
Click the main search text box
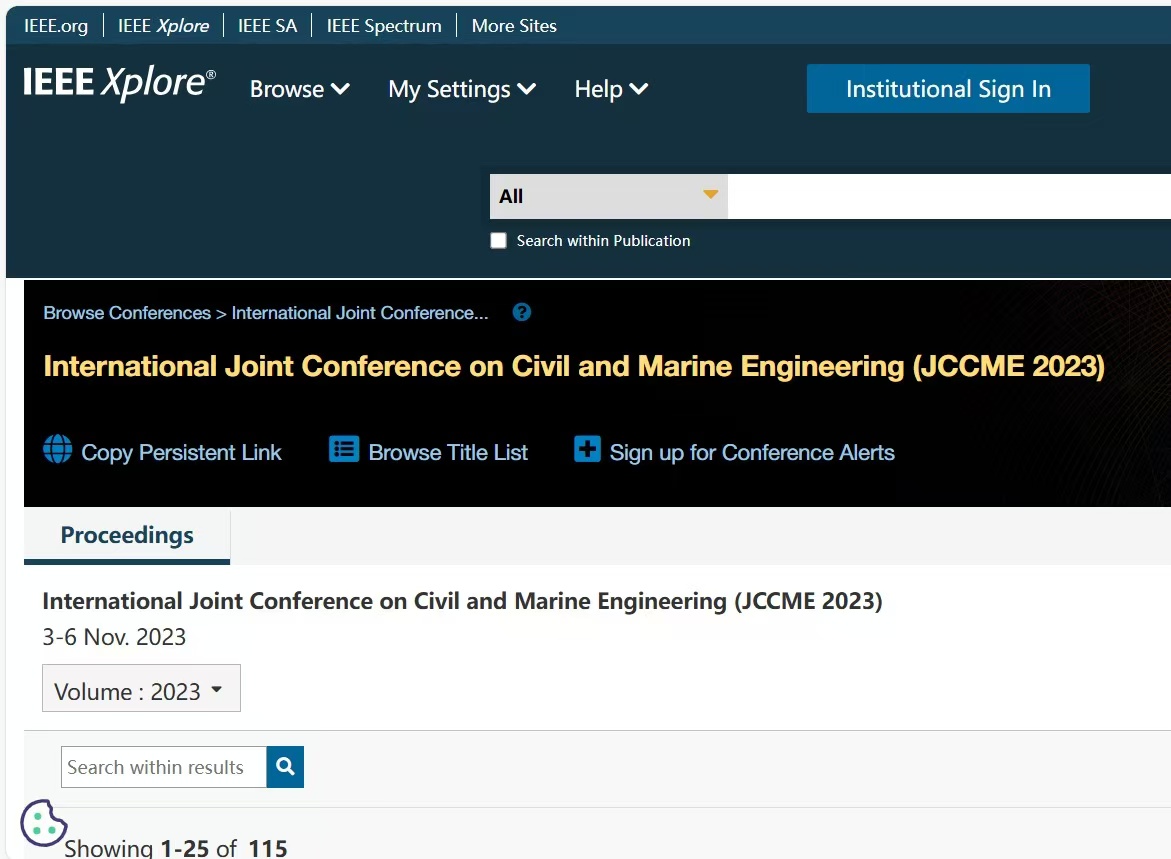click(x=948, y=196)
